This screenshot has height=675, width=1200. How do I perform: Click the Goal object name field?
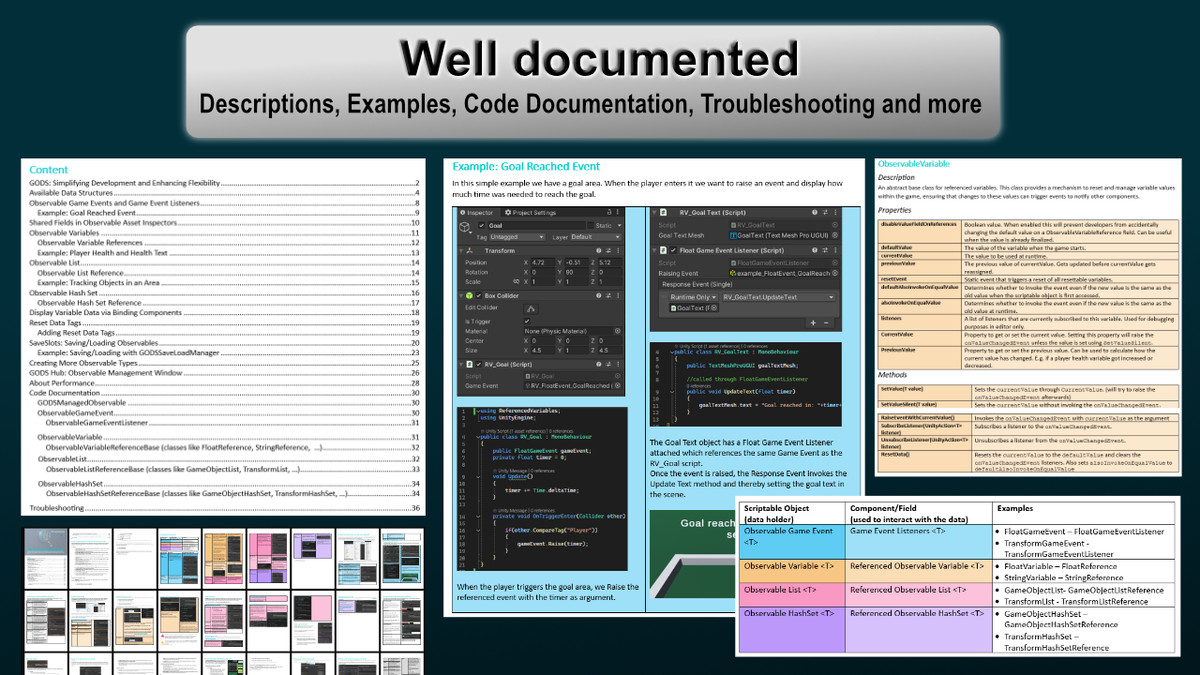(536, 225)
